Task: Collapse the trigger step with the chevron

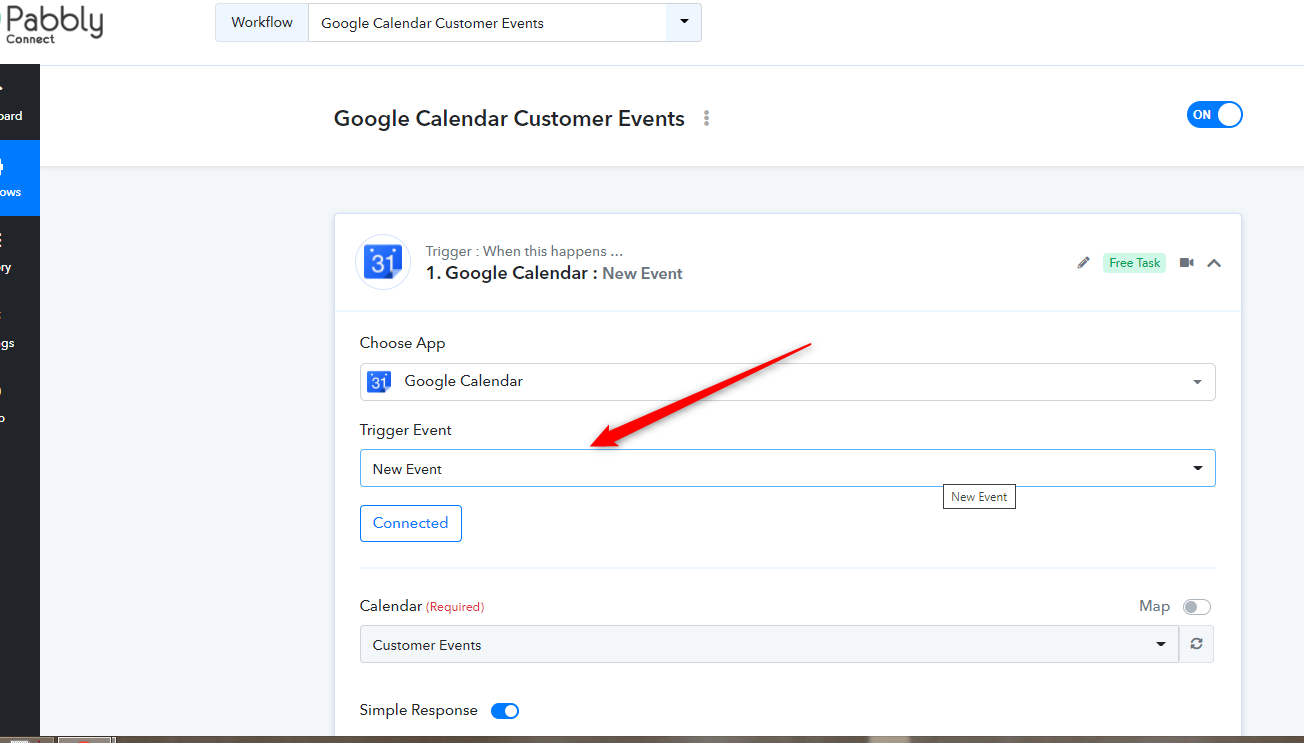Action: click(x=1214, y=263)
